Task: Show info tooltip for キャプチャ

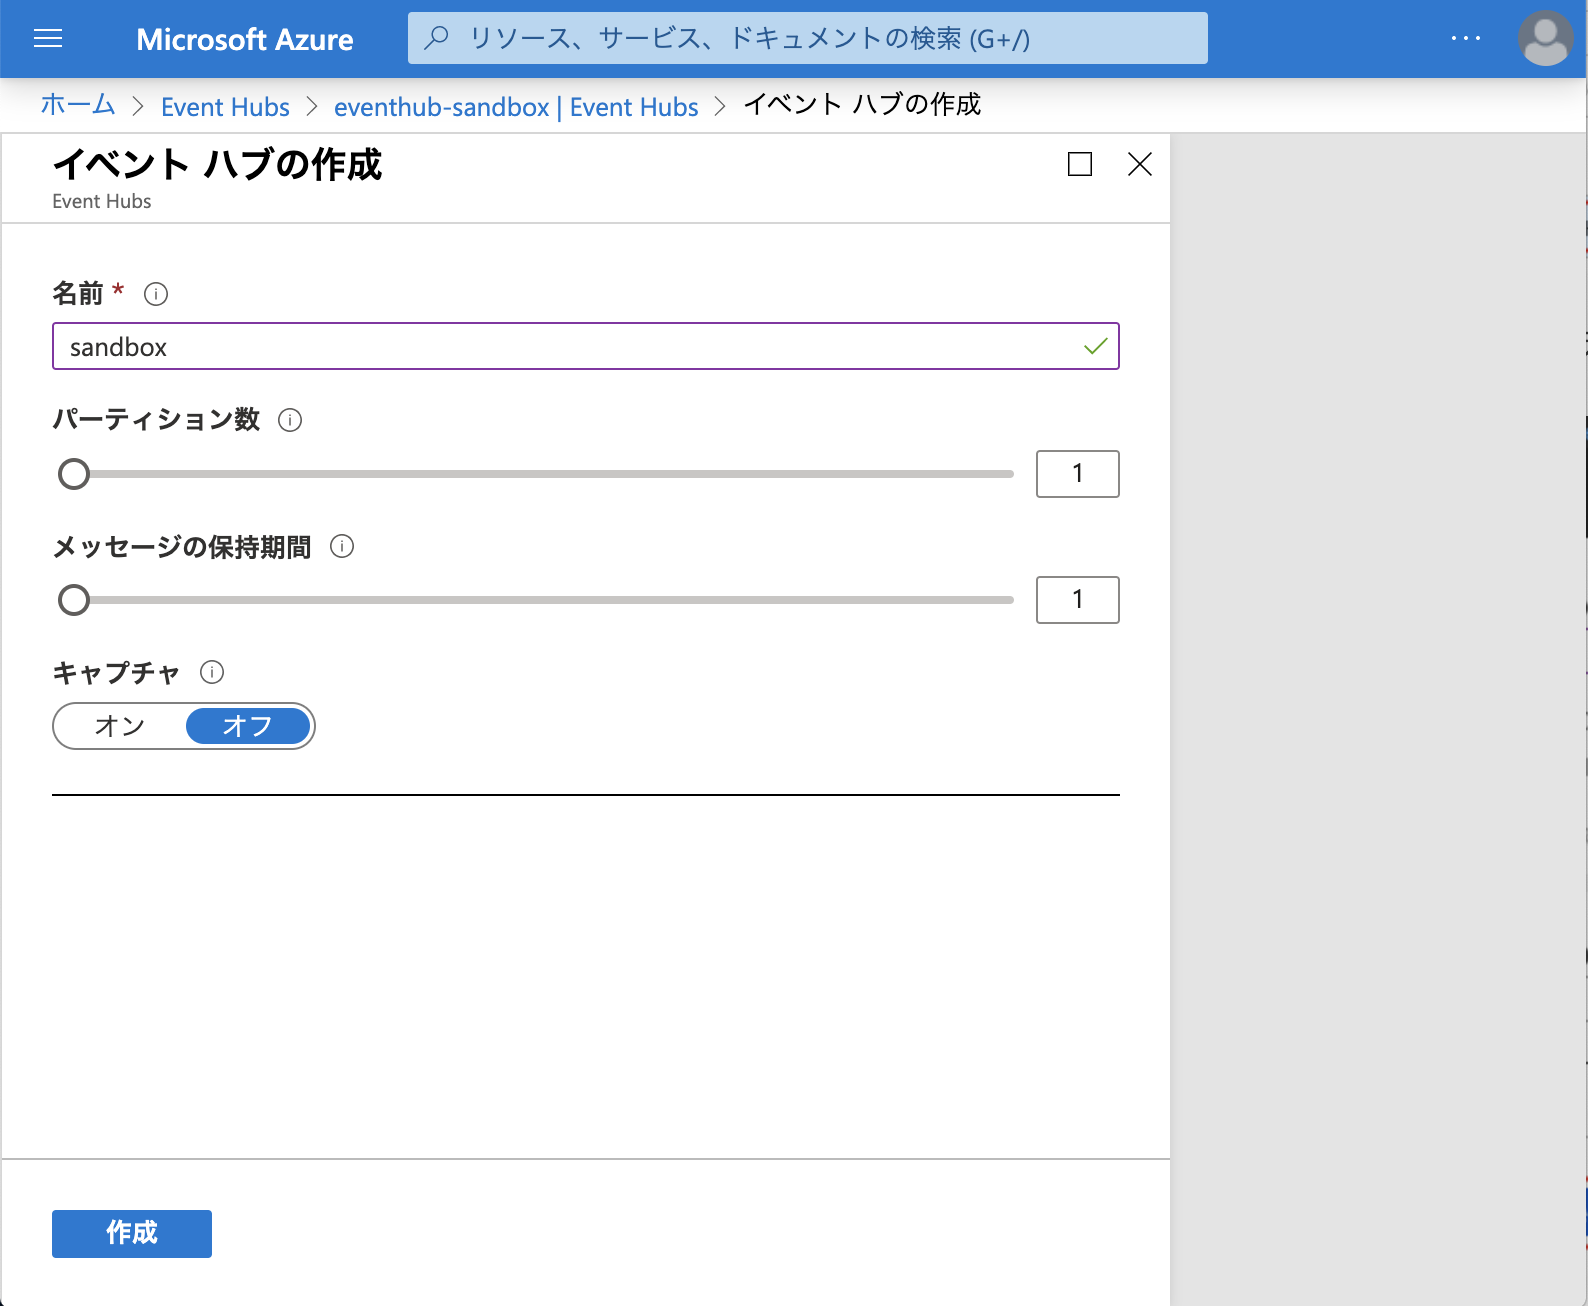Action: coord(212,672)
